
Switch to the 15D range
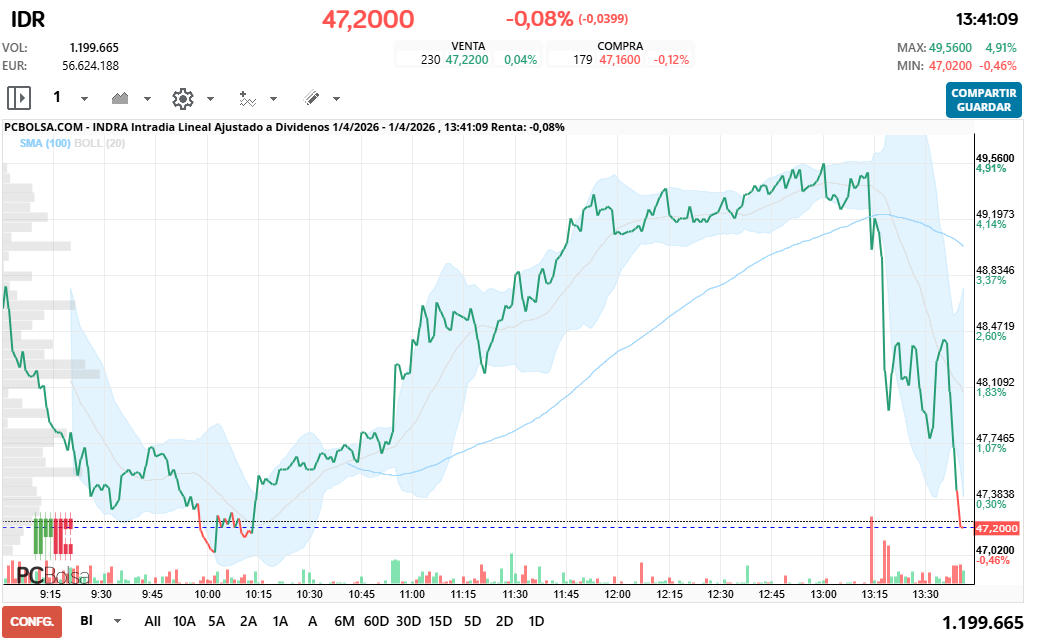(x=440, y=621)
